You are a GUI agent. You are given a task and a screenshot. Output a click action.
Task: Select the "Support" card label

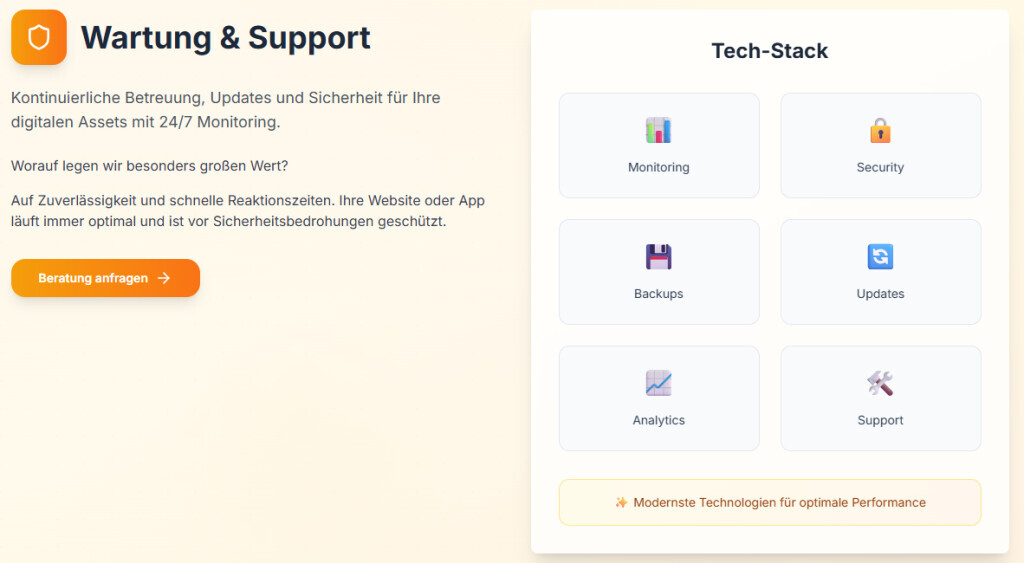880,420
